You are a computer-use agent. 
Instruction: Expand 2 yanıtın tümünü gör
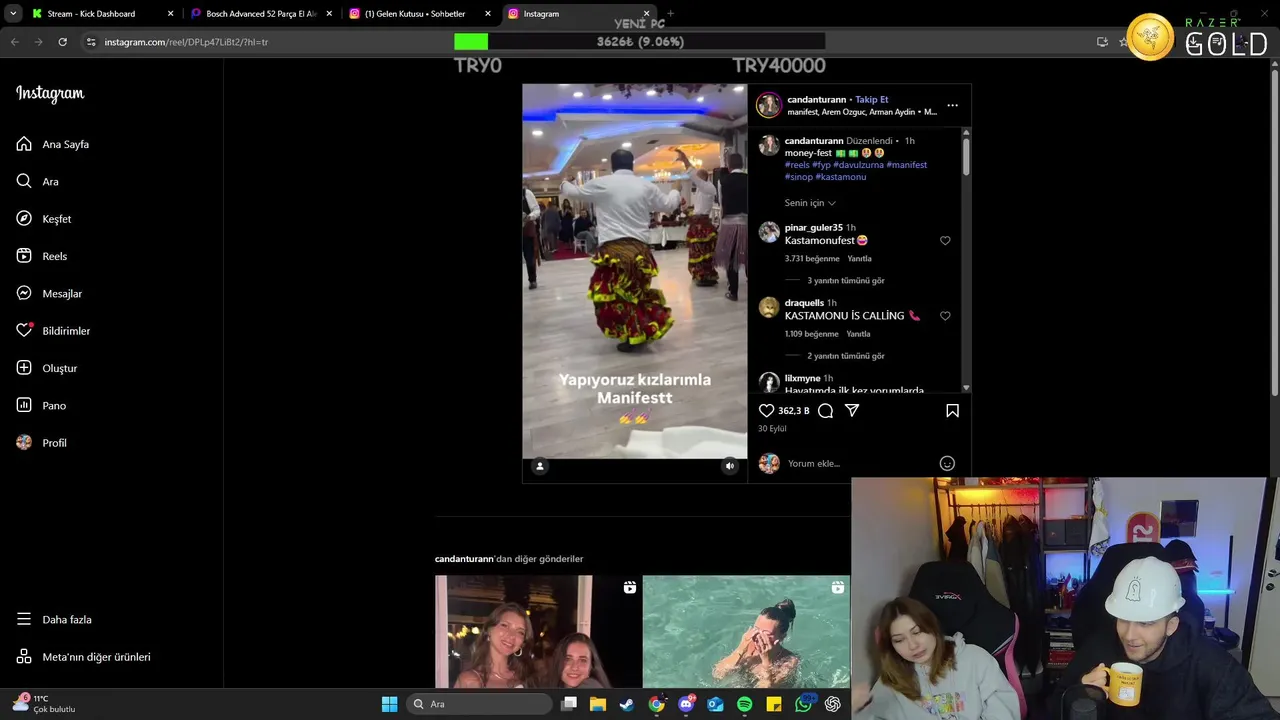click(x=846, y=356)
